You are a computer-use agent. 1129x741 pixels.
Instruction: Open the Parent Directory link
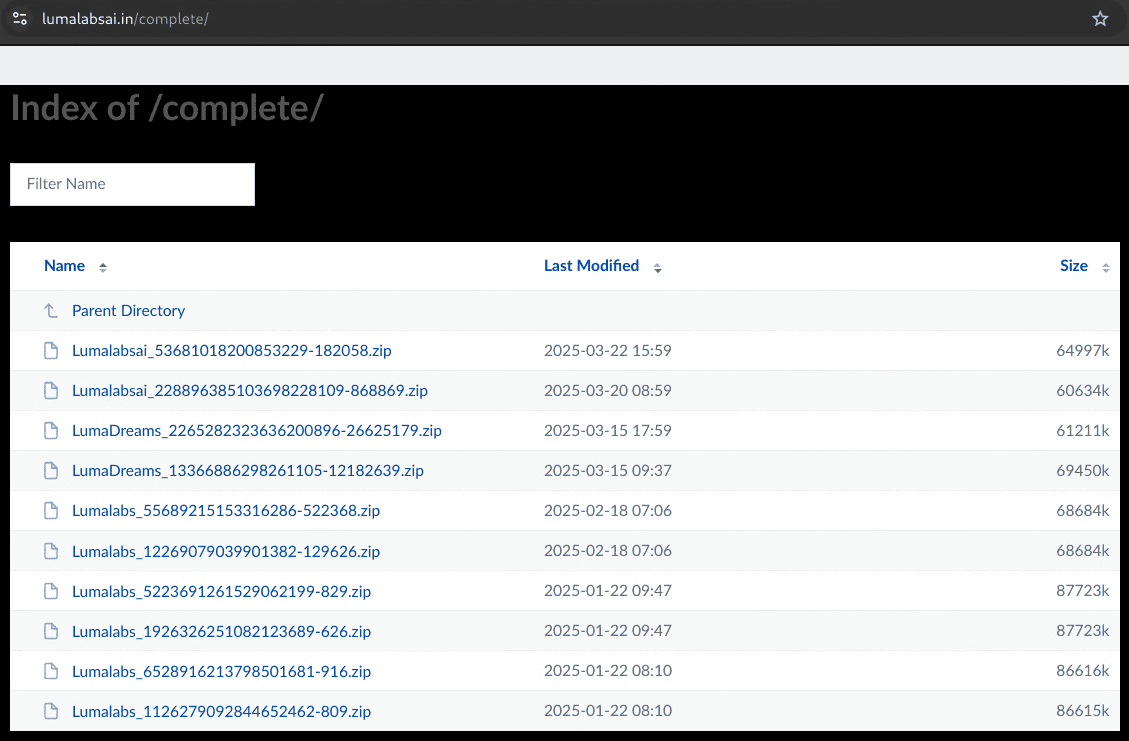click(128, 310)
